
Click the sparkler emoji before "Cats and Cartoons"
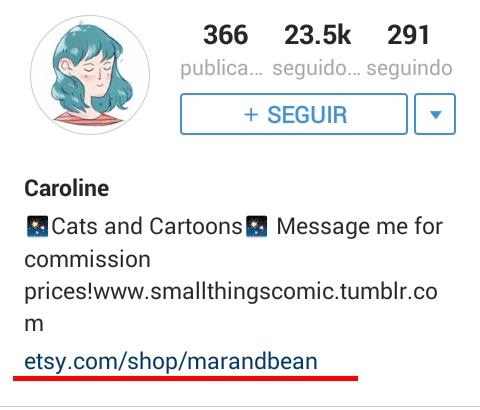pyautogui.click(x=37, y=226)
